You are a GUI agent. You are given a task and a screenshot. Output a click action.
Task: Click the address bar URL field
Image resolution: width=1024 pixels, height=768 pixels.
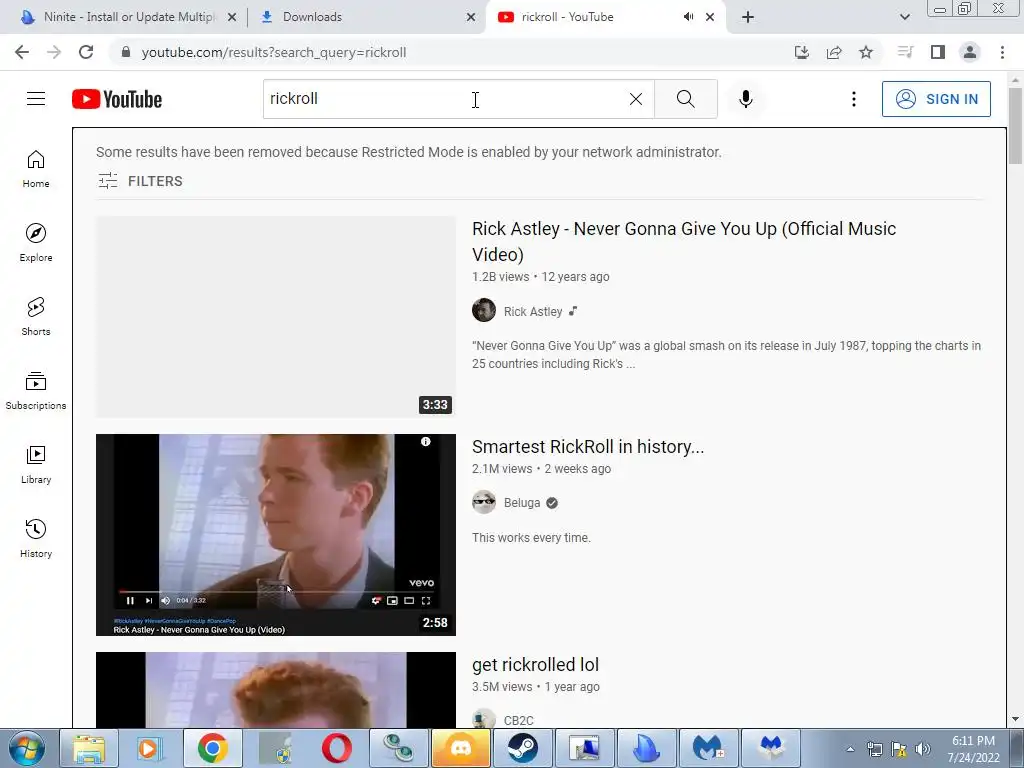pos(451,52)
